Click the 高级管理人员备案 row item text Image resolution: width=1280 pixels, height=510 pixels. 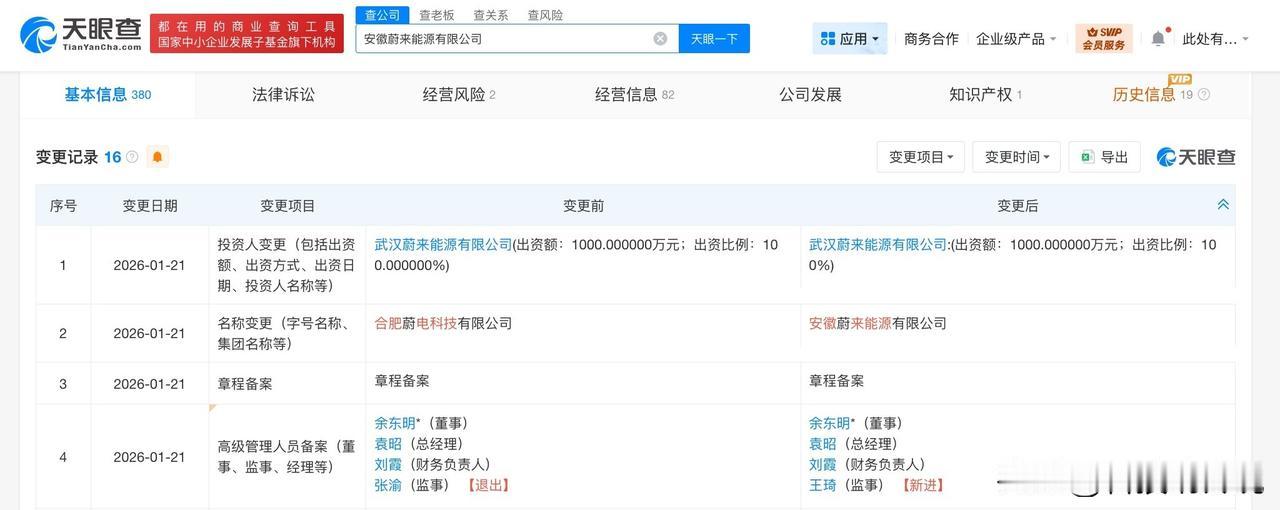pyautogui.click(x=287, y=456)
